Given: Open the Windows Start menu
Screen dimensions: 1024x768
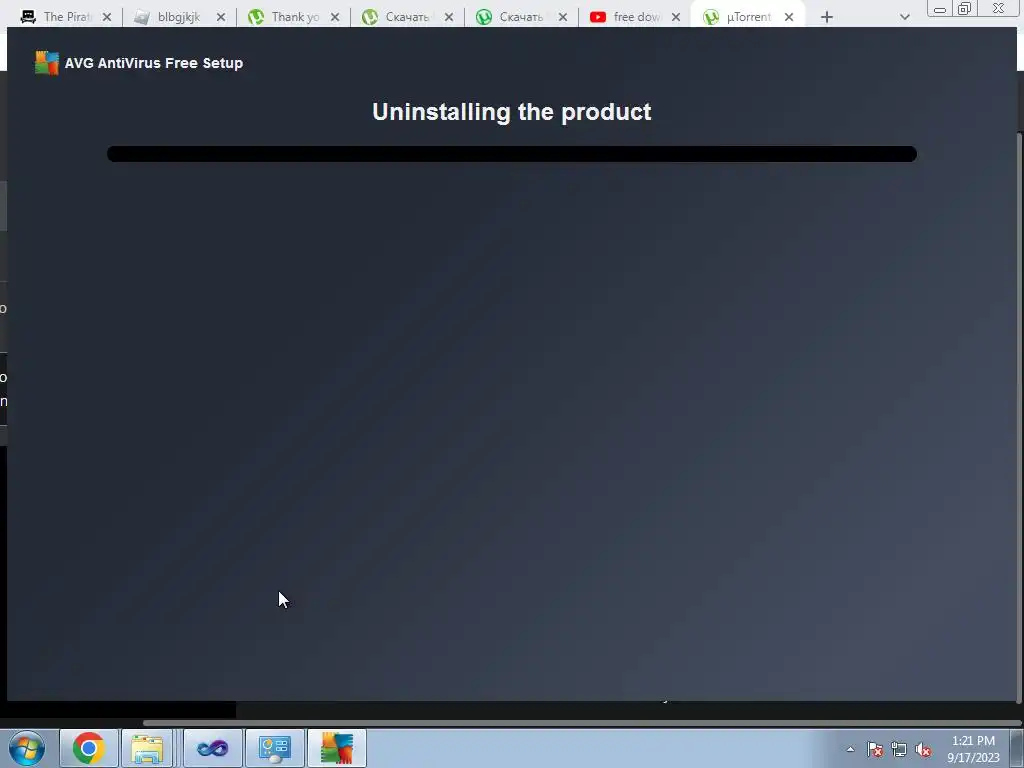Looking at the screenshot, I should (27, 748).
